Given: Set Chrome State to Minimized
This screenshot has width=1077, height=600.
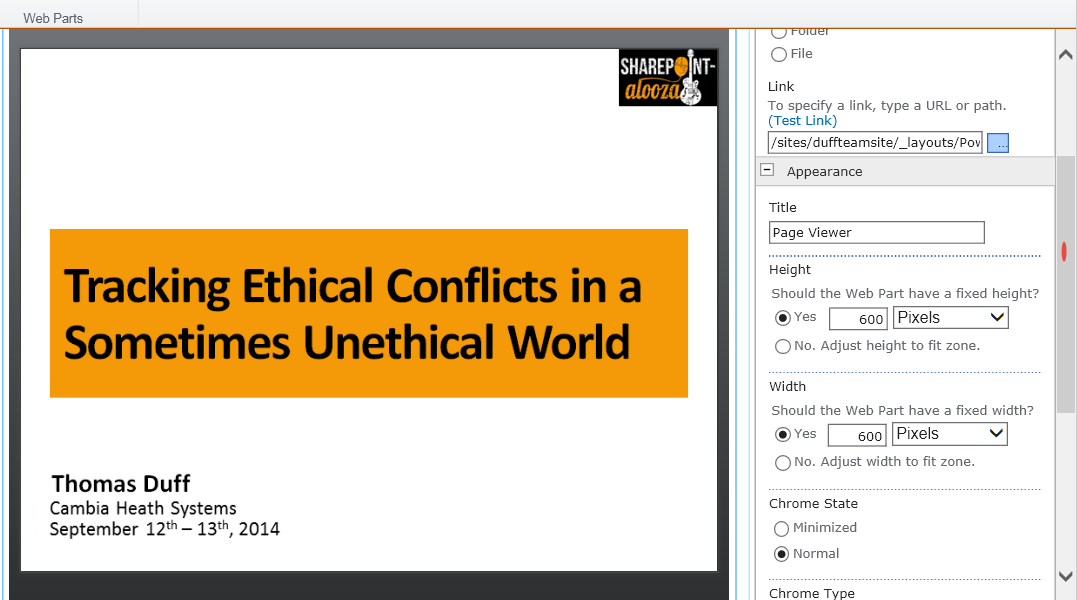Looking at the screenshot, I should click(782, 529).
